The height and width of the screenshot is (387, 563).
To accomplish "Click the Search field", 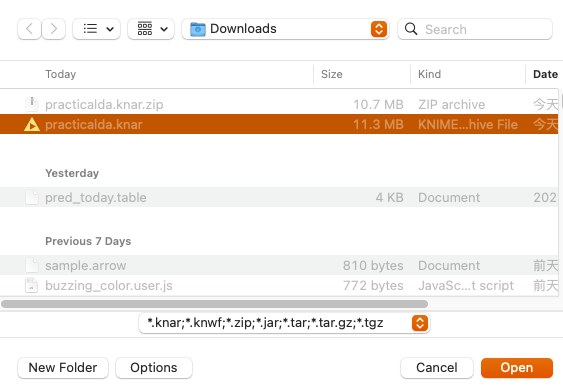I will pyautogui.click(x=475, y=29).
